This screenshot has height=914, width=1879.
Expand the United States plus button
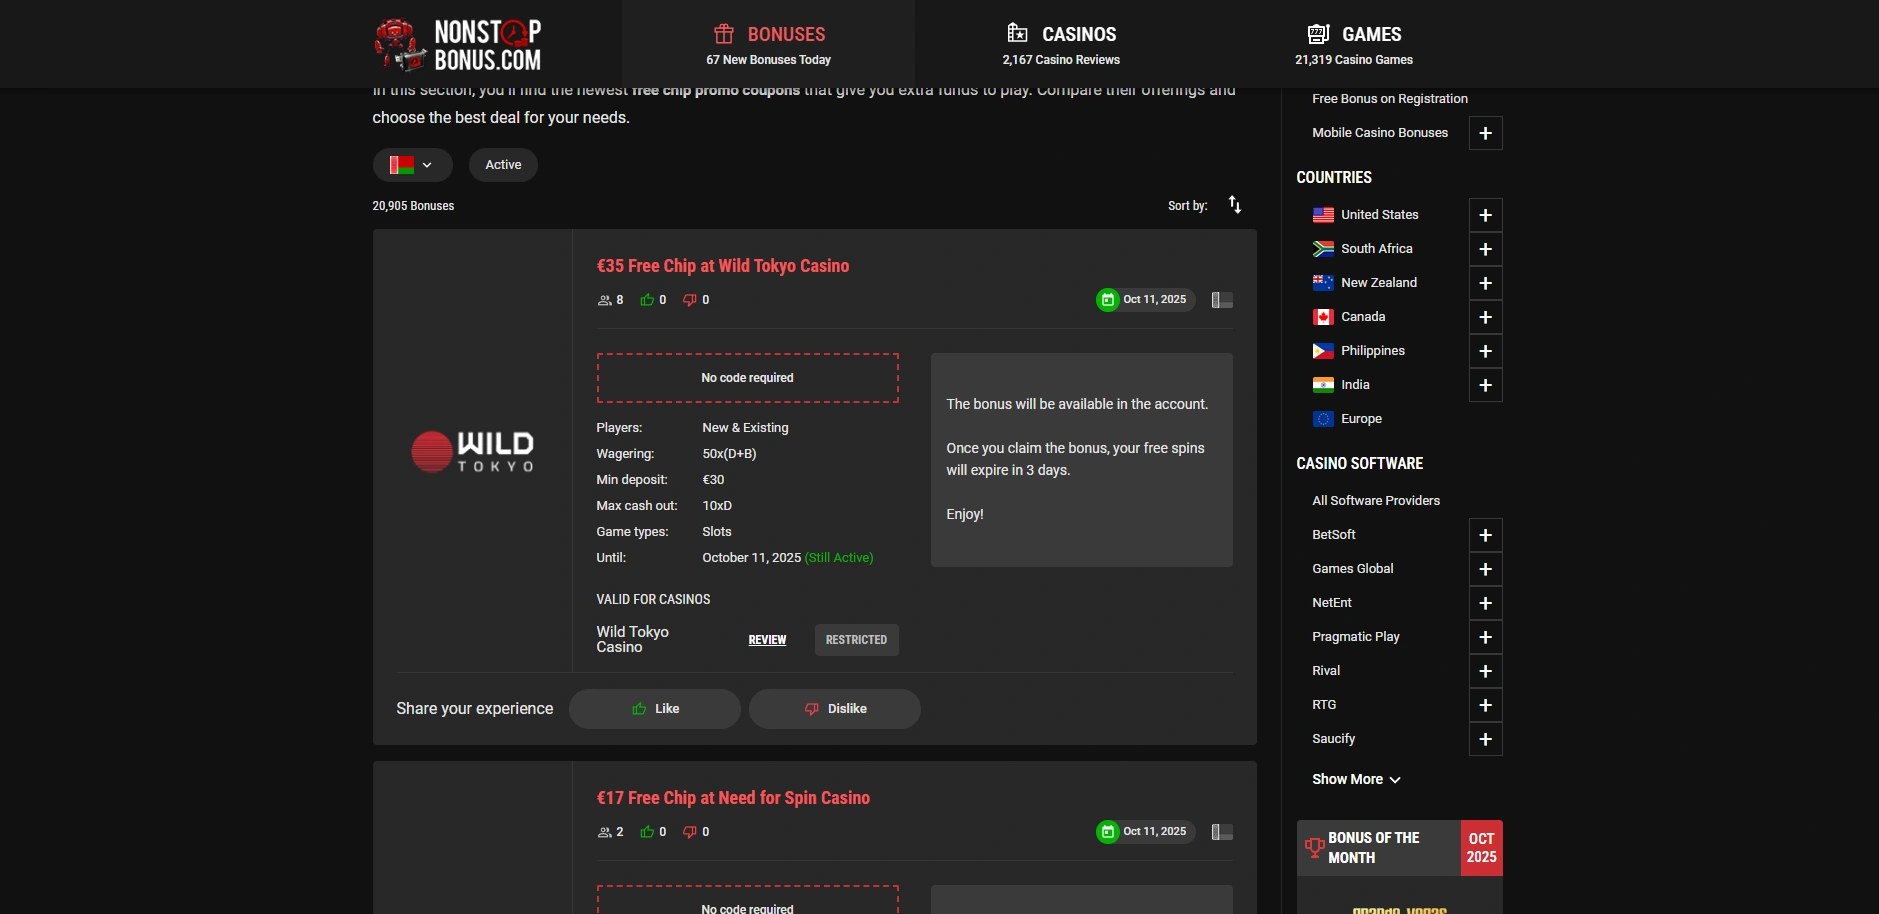1486,215
